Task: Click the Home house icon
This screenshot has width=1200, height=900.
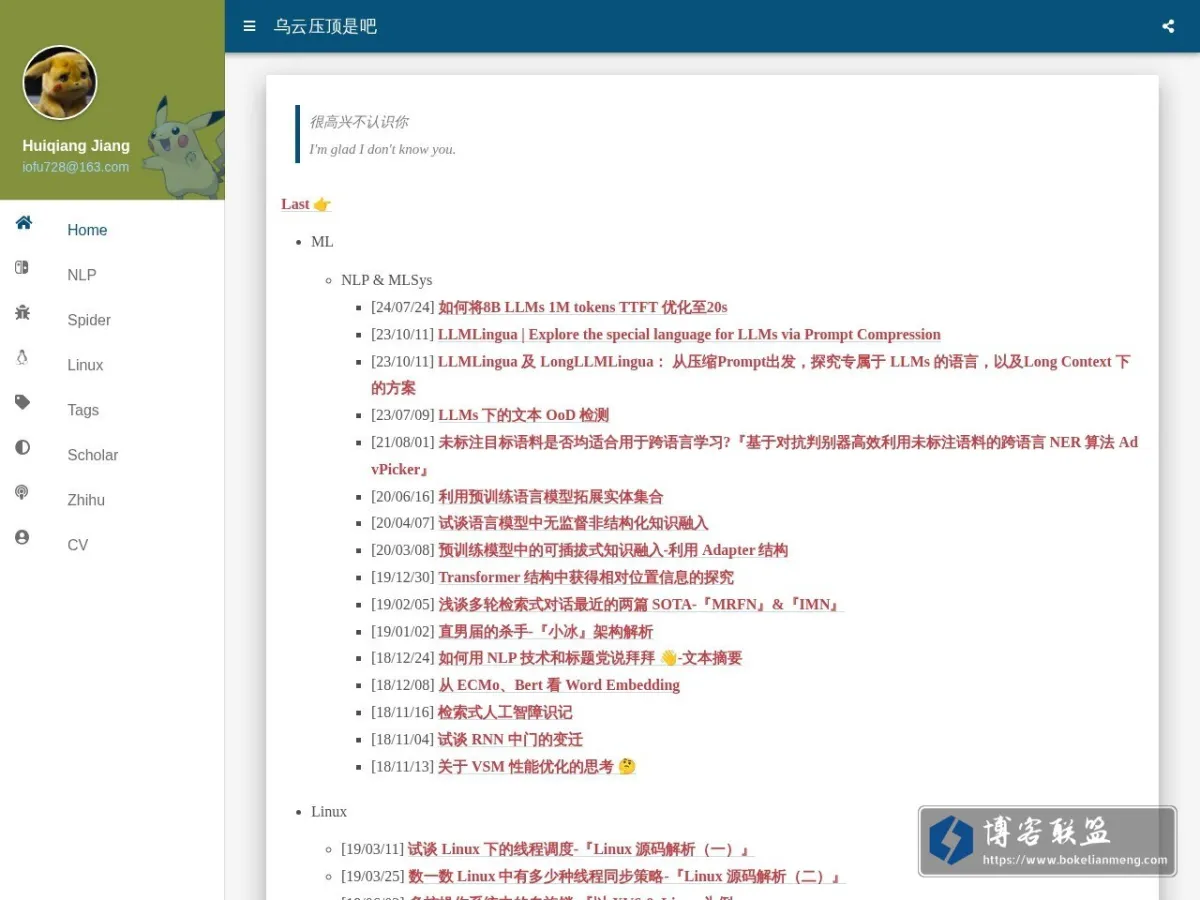Action: pyautogui.click(x=23, y=222)
